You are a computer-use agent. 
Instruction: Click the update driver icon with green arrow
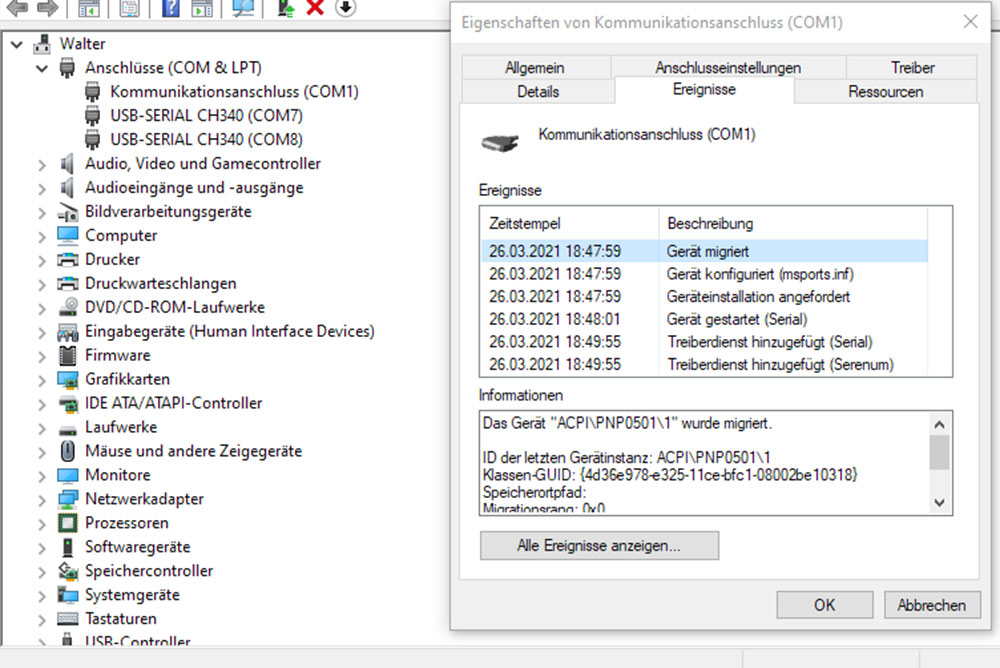coord(285,9)
